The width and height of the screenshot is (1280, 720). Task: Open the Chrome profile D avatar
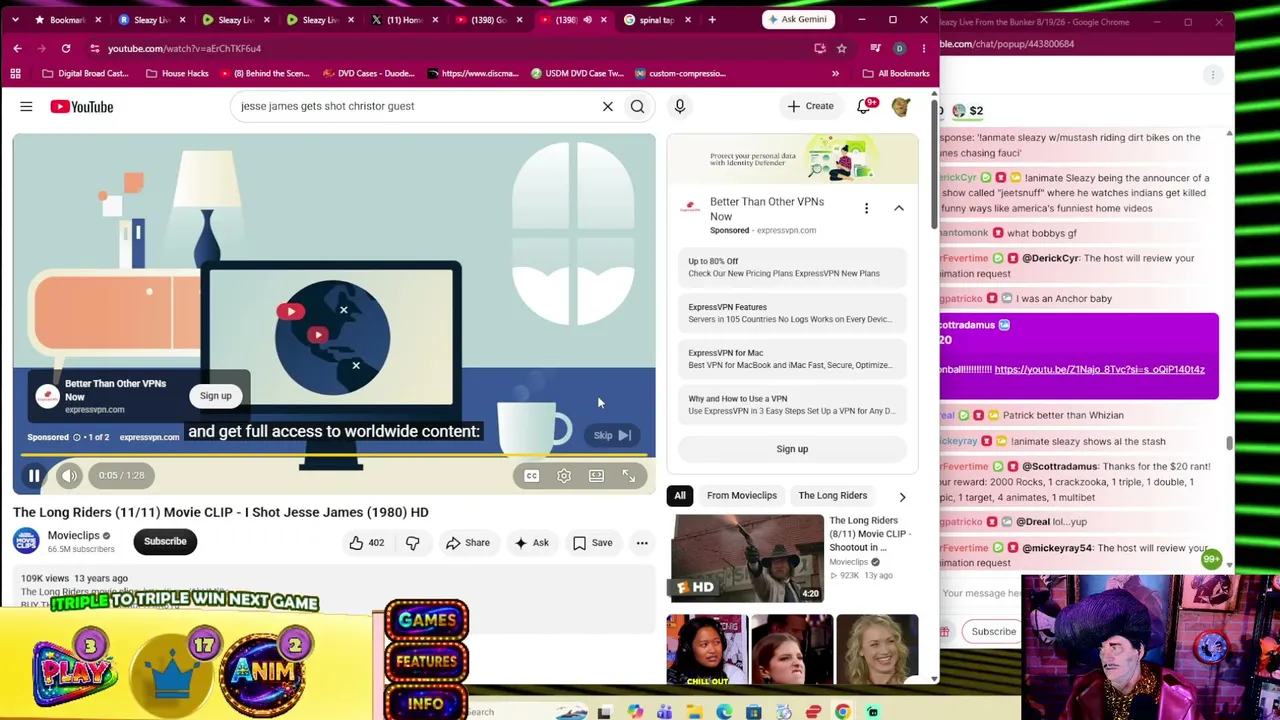click(x=899, y=48)
